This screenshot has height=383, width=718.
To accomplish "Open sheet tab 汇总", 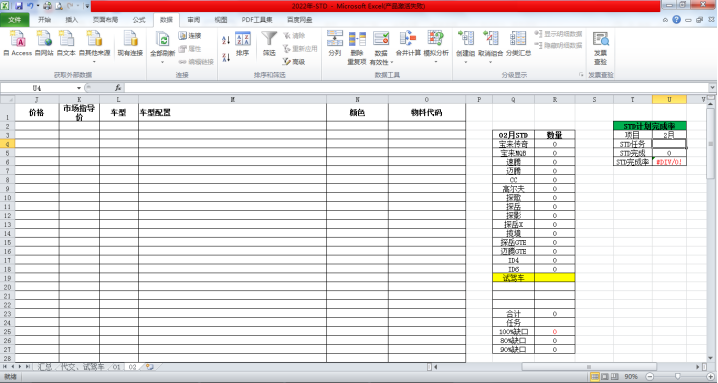I will pyautogui.click(x=45, y=367).
